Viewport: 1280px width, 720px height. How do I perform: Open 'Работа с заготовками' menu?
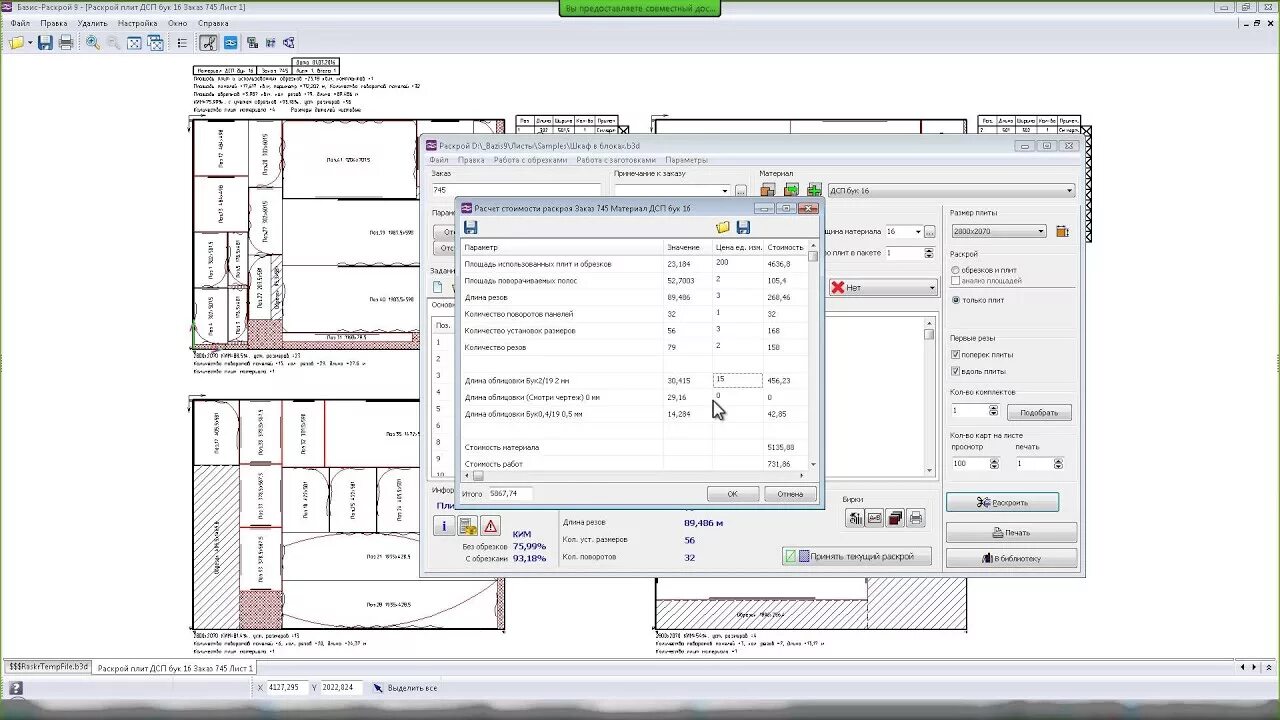[x=616, y=160]
